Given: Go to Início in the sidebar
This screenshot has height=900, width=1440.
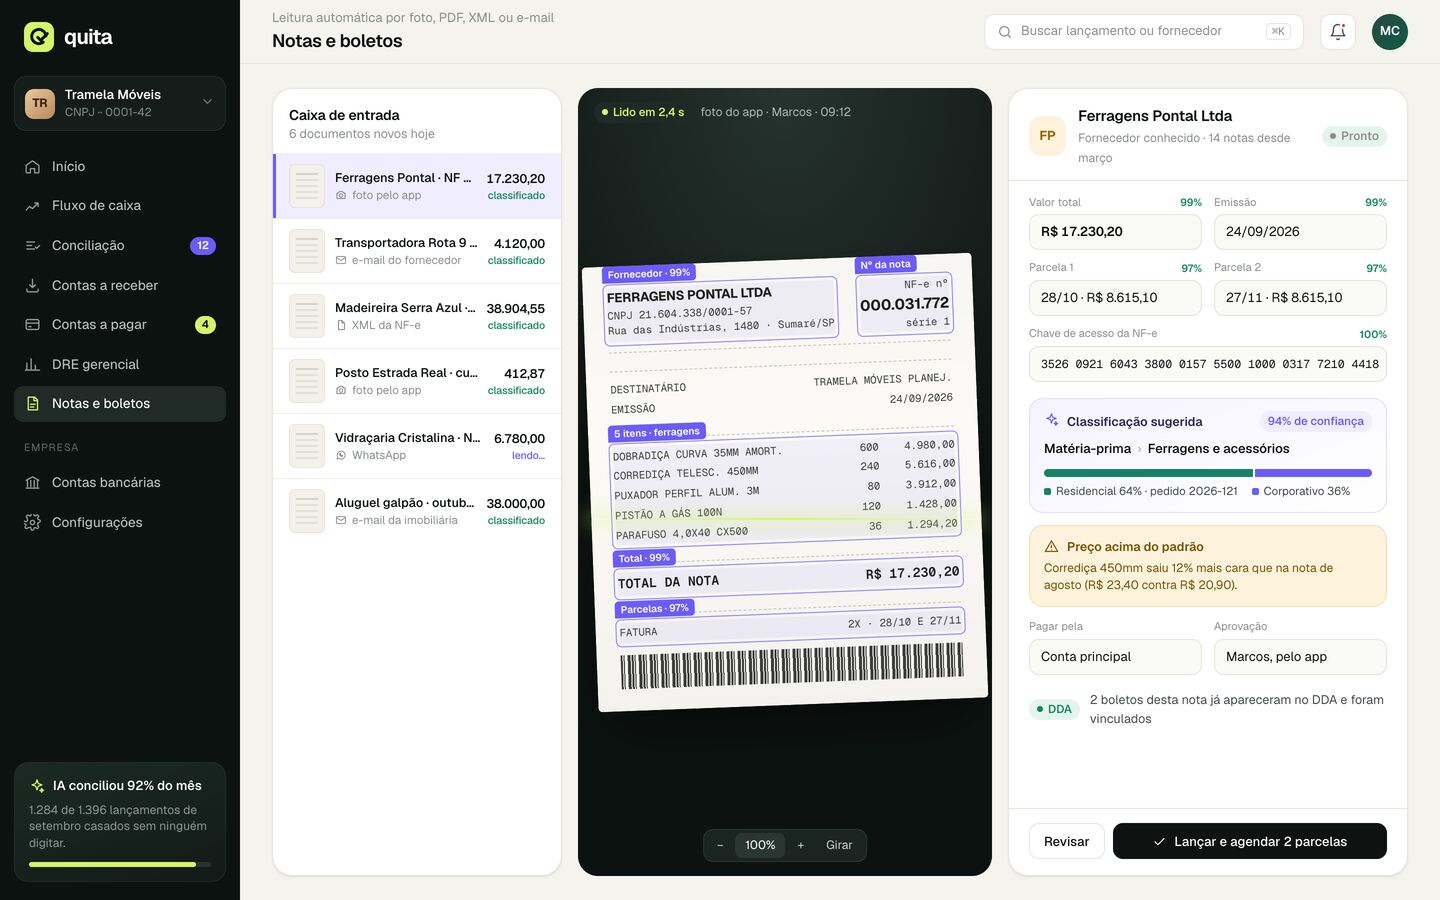Looking at the screenshot, I should tap(120, 167).
